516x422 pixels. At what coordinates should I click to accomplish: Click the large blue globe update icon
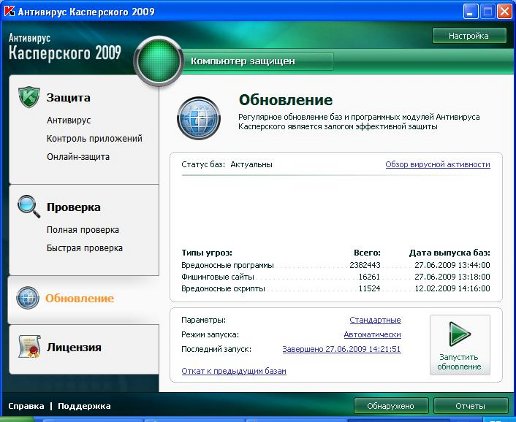[199, 118]
